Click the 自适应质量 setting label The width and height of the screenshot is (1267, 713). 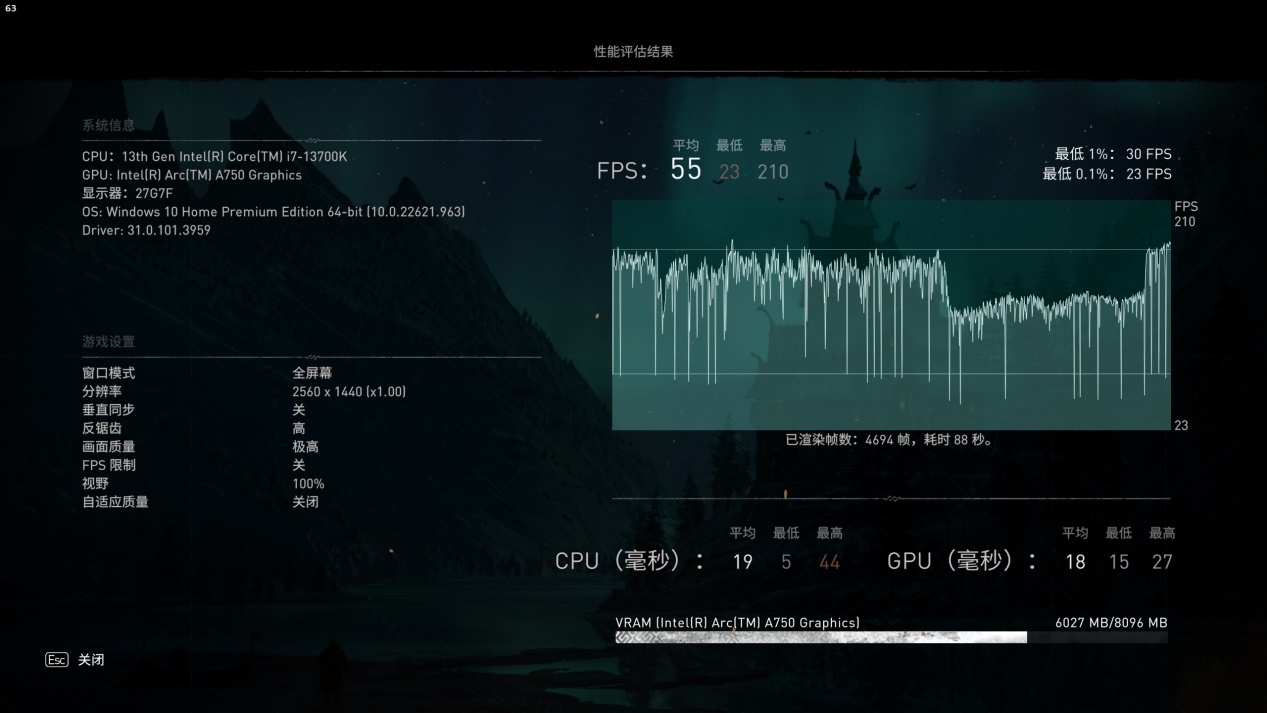(115, 502)
